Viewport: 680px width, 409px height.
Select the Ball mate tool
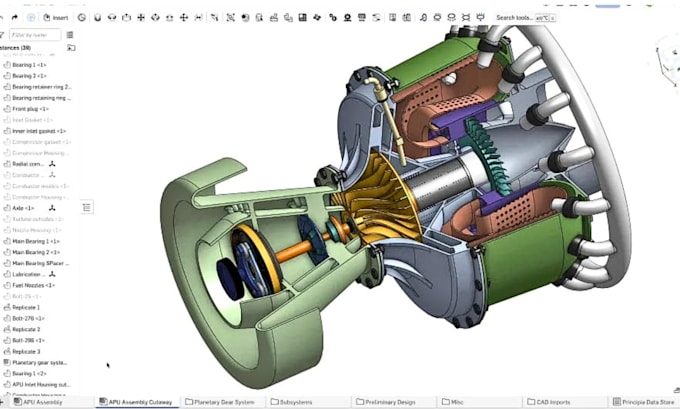pos(183,17)
